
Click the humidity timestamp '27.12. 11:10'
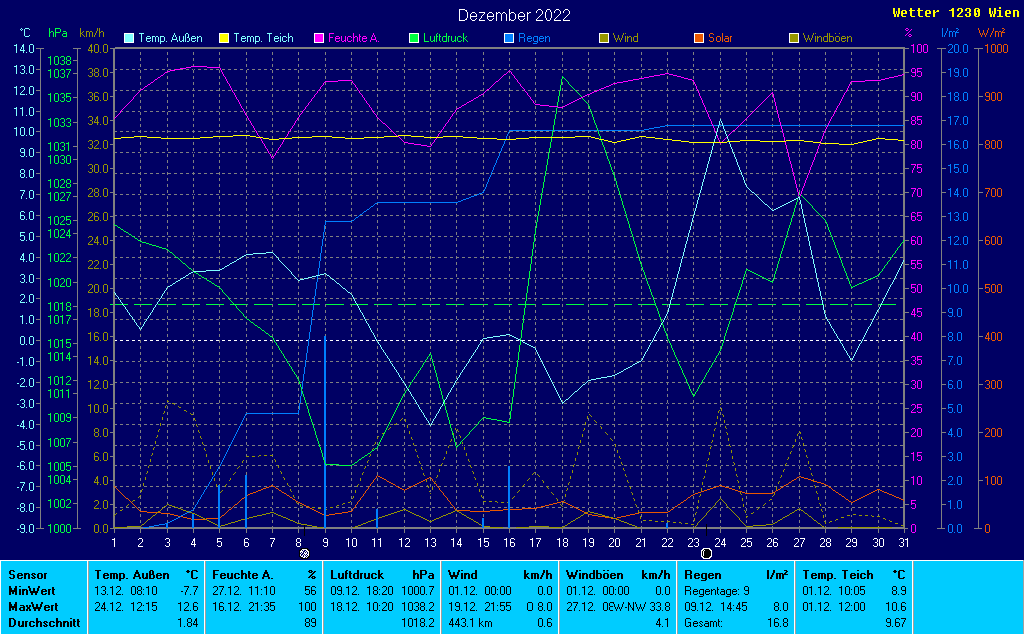pyautogui.click(x=244, y=591)
